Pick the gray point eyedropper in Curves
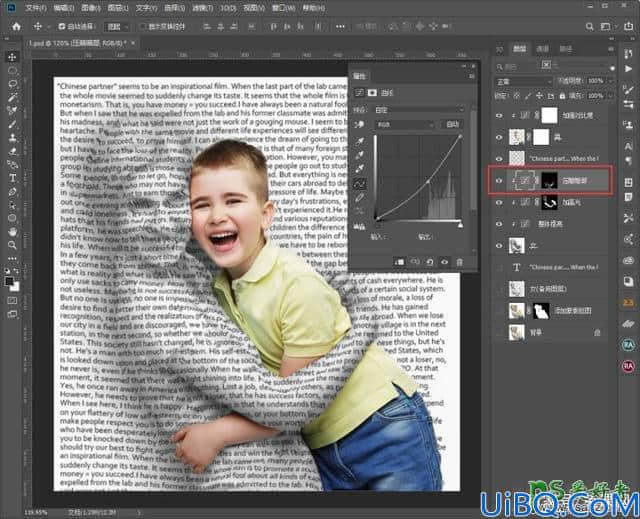The height and width of the screenshot is (519, 640). pos(360,155)
